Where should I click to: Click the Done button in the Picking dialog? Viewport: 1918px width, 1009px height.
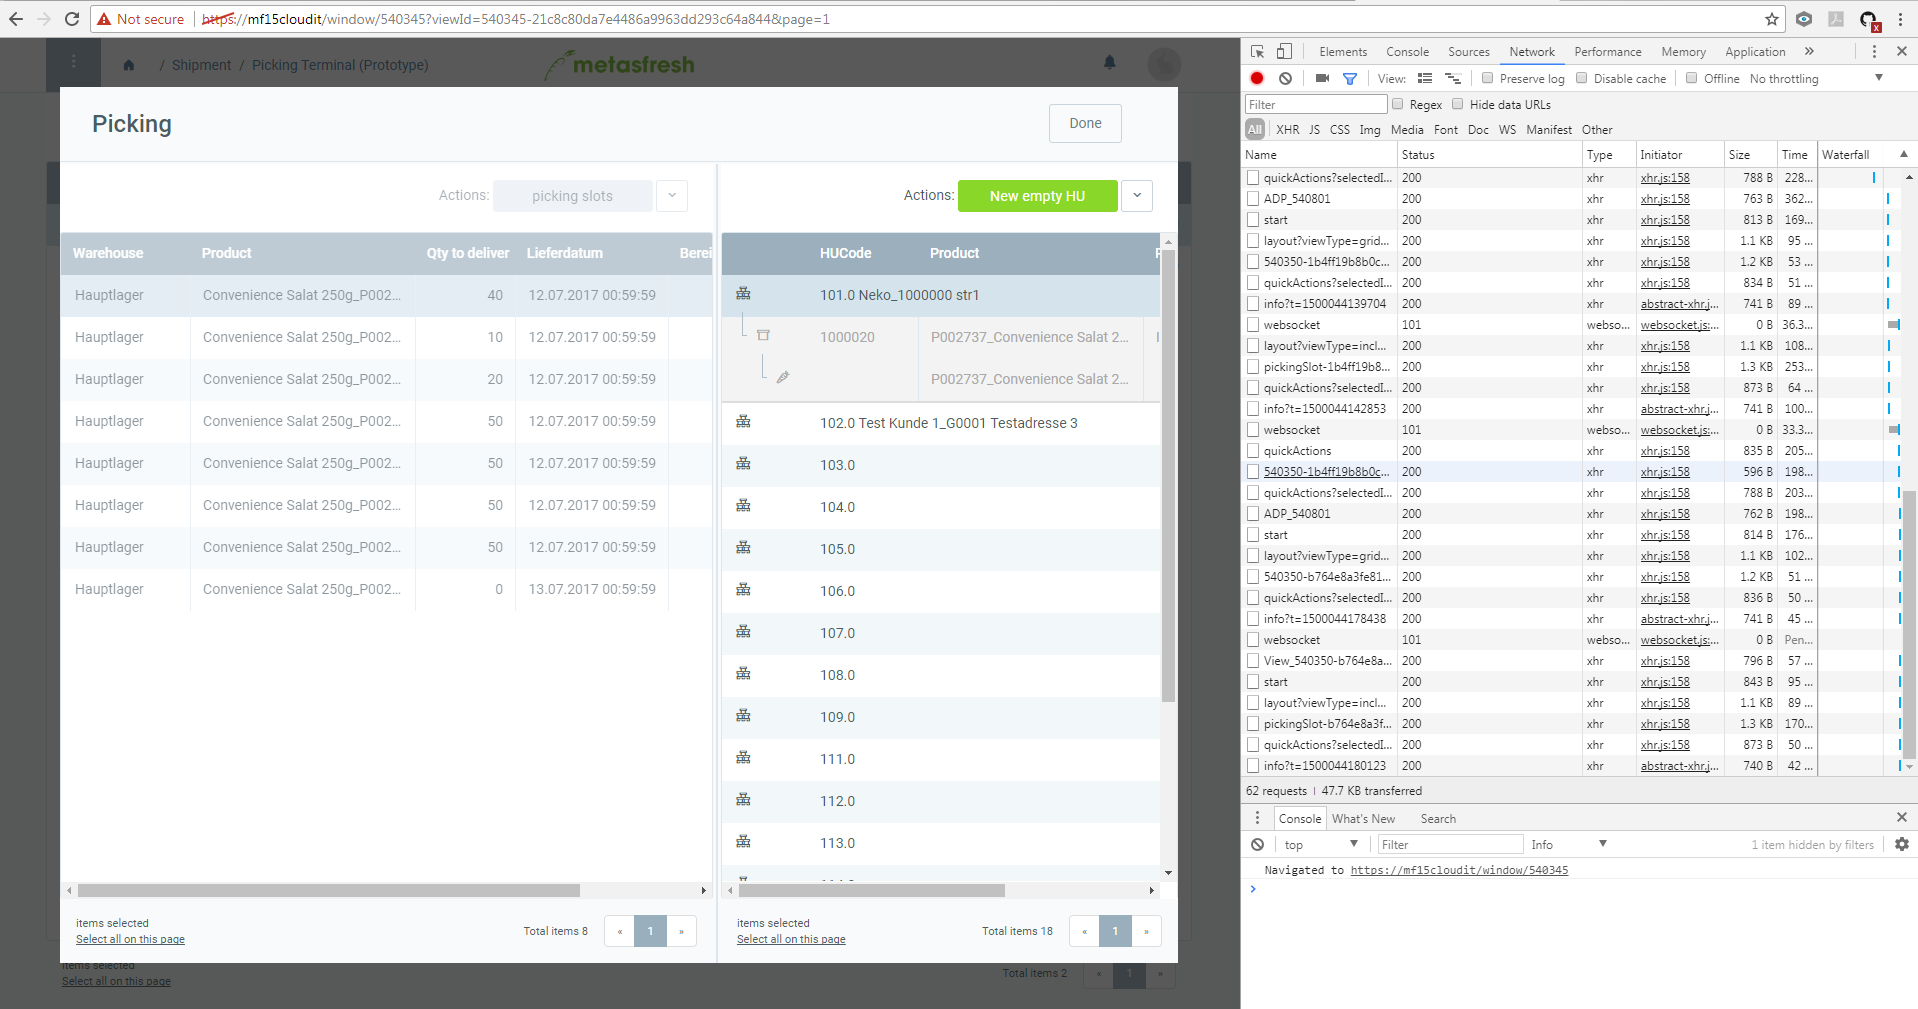pos(1085,123)
